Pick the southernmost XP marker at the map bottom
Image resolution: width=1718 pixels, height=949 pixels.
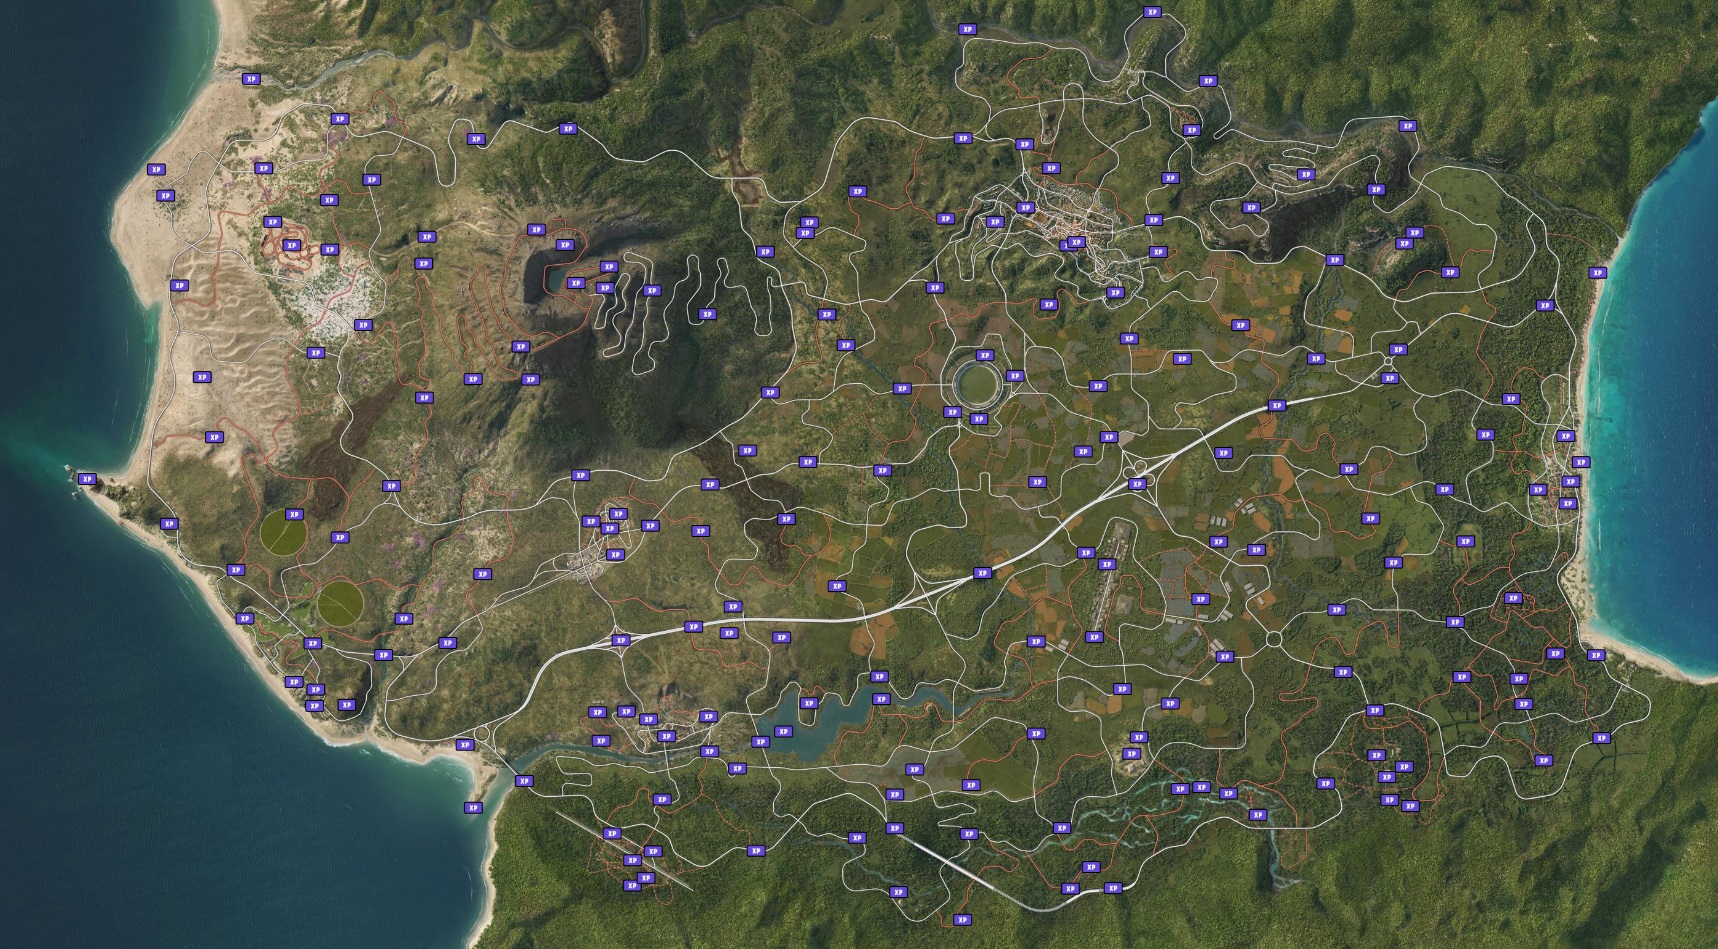point(962,920)
